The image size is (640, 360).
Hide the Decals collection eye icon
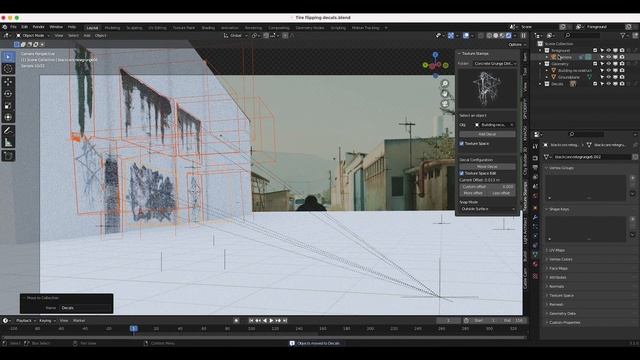pos(608,84)
